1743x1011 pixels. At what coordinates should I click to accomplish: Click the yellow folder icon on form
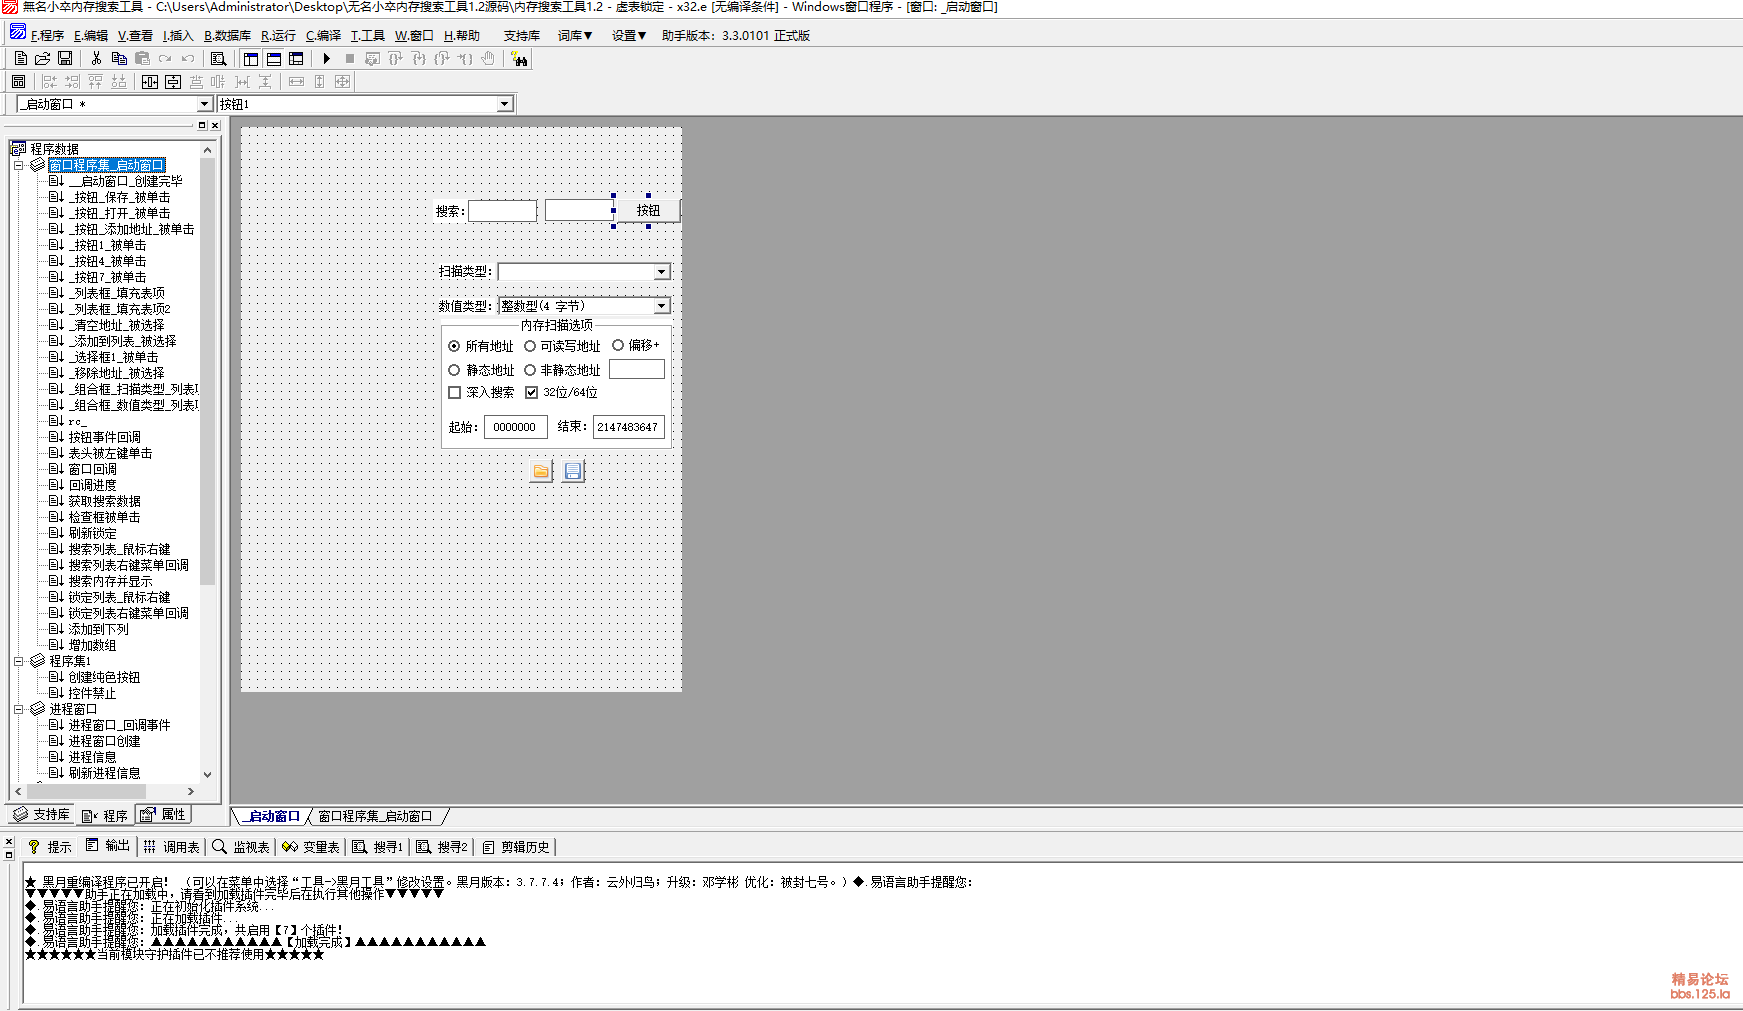click(541, 471)
